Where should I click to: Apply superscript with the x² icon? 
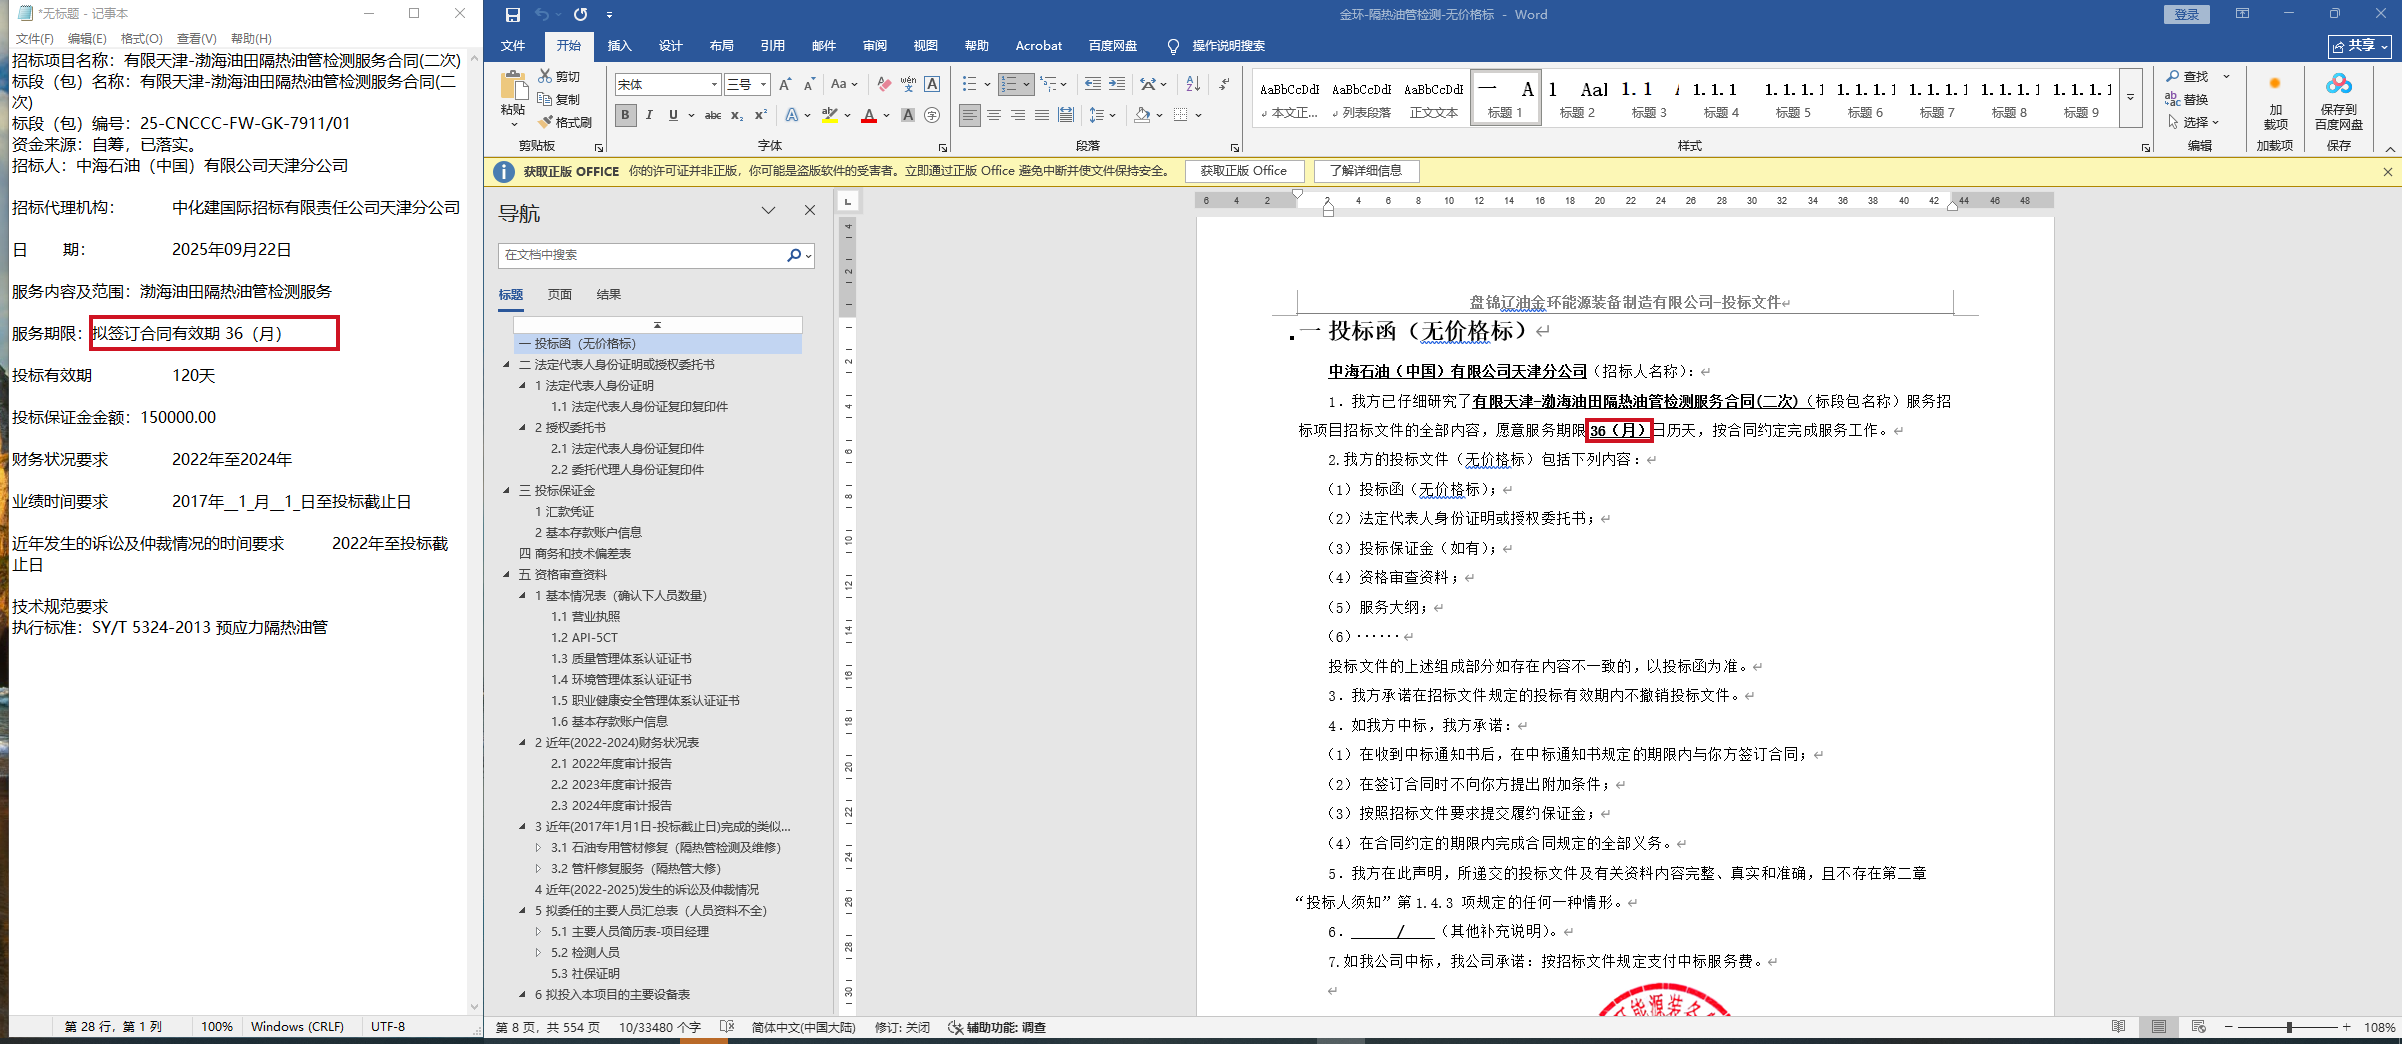click(760, 115)
